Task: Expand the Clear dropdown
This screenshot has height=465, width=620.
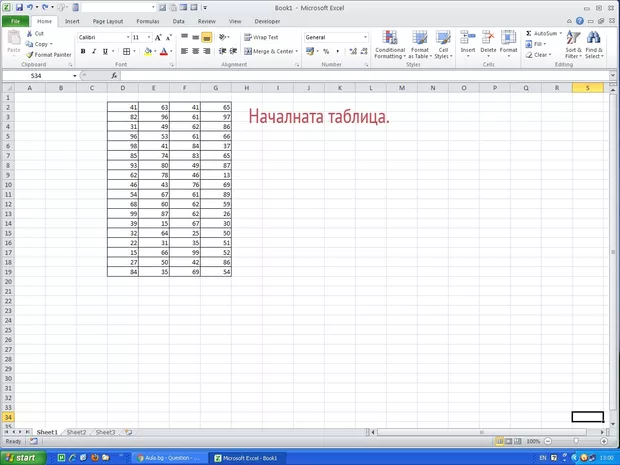Action: [550, 55]
